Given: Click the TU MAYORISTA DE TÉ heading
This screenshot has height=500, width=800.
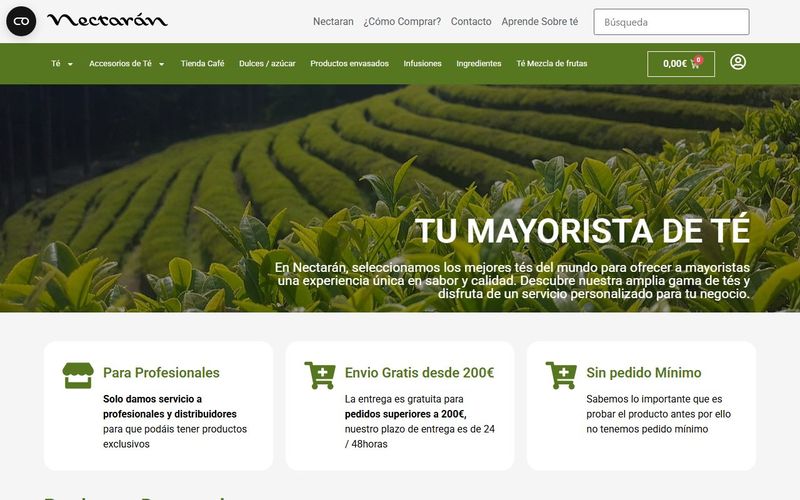Looking at the screenshot, I should point(582,231).
